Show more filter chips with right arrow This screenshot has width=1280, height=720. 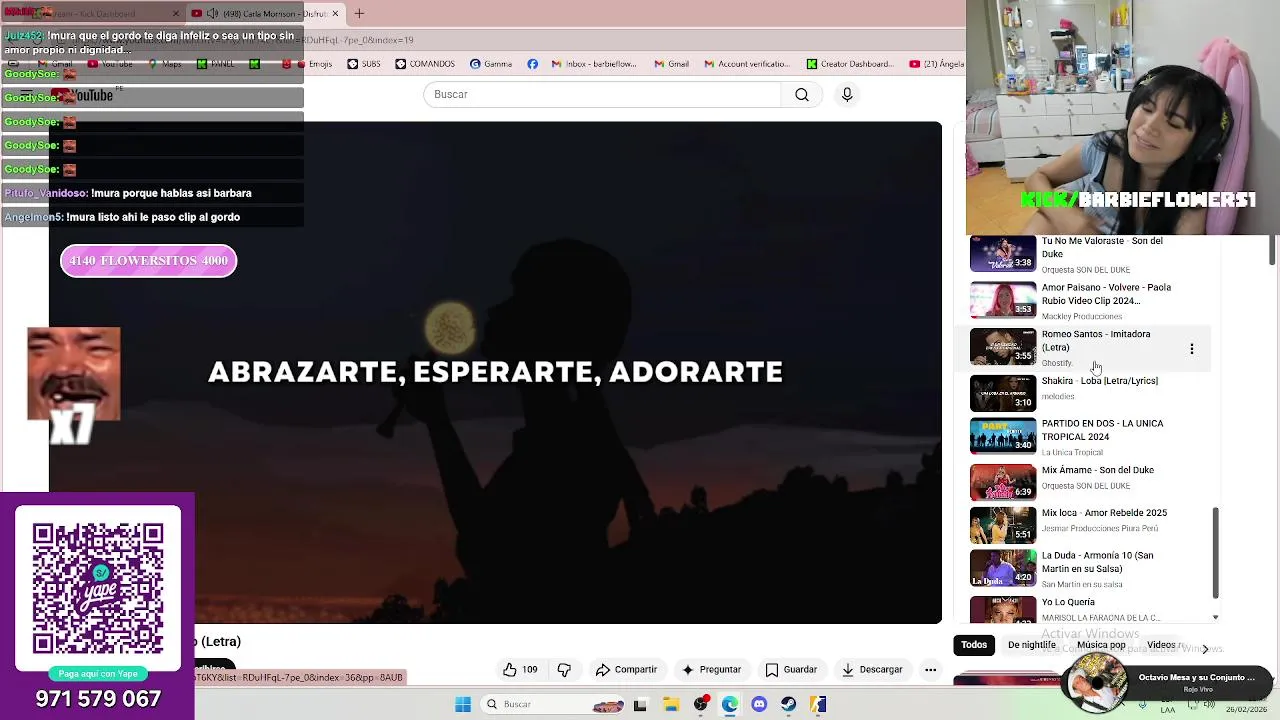pyautogui.click(x=1205, y=648)
